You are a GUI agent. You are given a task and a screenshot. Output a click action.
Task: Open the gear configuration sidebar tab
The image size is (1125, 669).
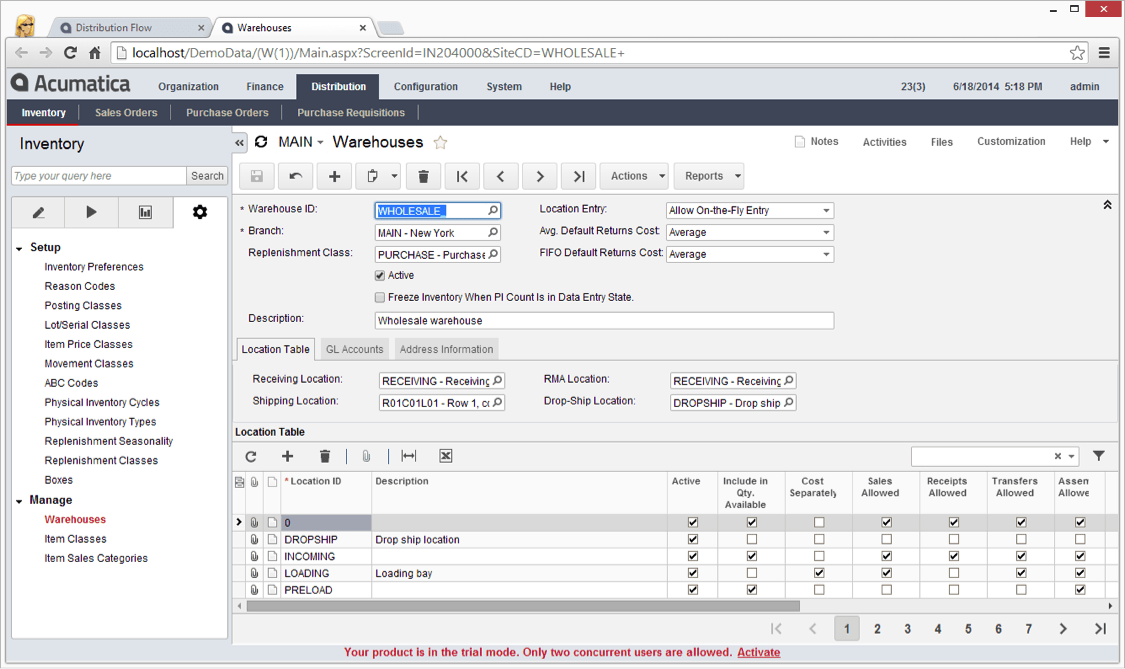(x=200, y=212)
